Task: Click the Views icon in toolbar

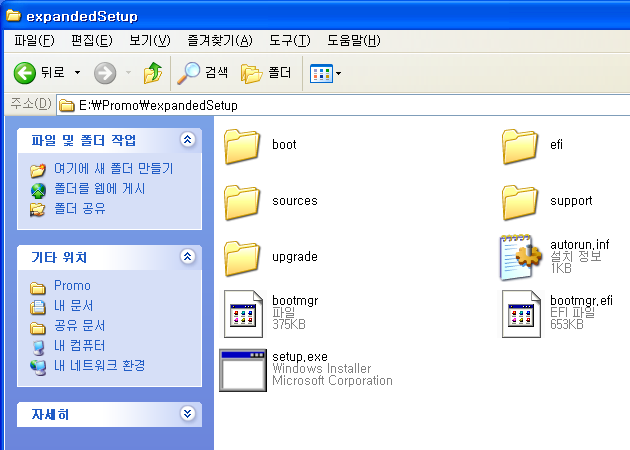Action: pos(321,73)
